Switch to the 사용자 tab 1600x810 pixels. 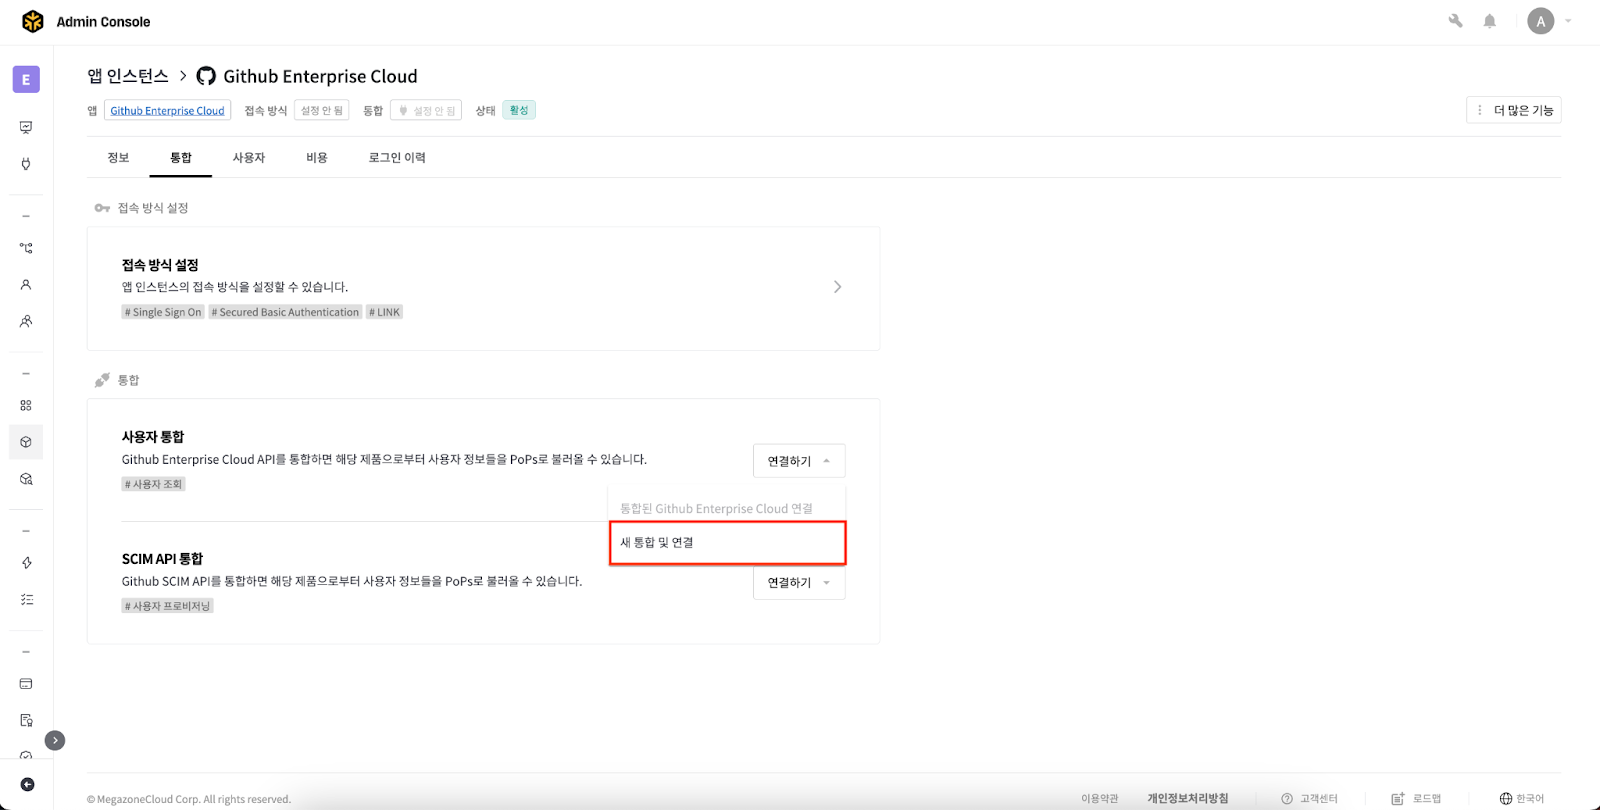pyautogui.click(x=248, y=158)
